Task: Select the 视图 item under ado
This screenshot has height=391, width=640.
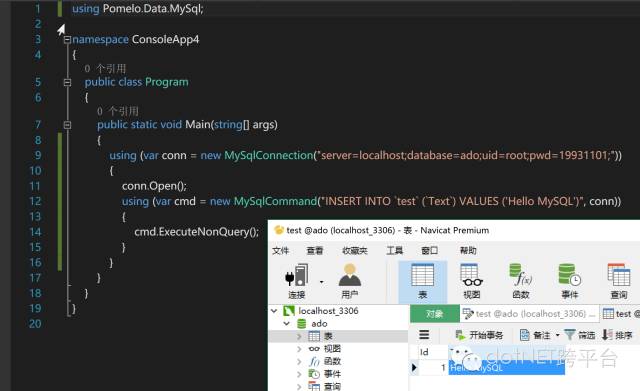Action: click(x=332, y=349)
